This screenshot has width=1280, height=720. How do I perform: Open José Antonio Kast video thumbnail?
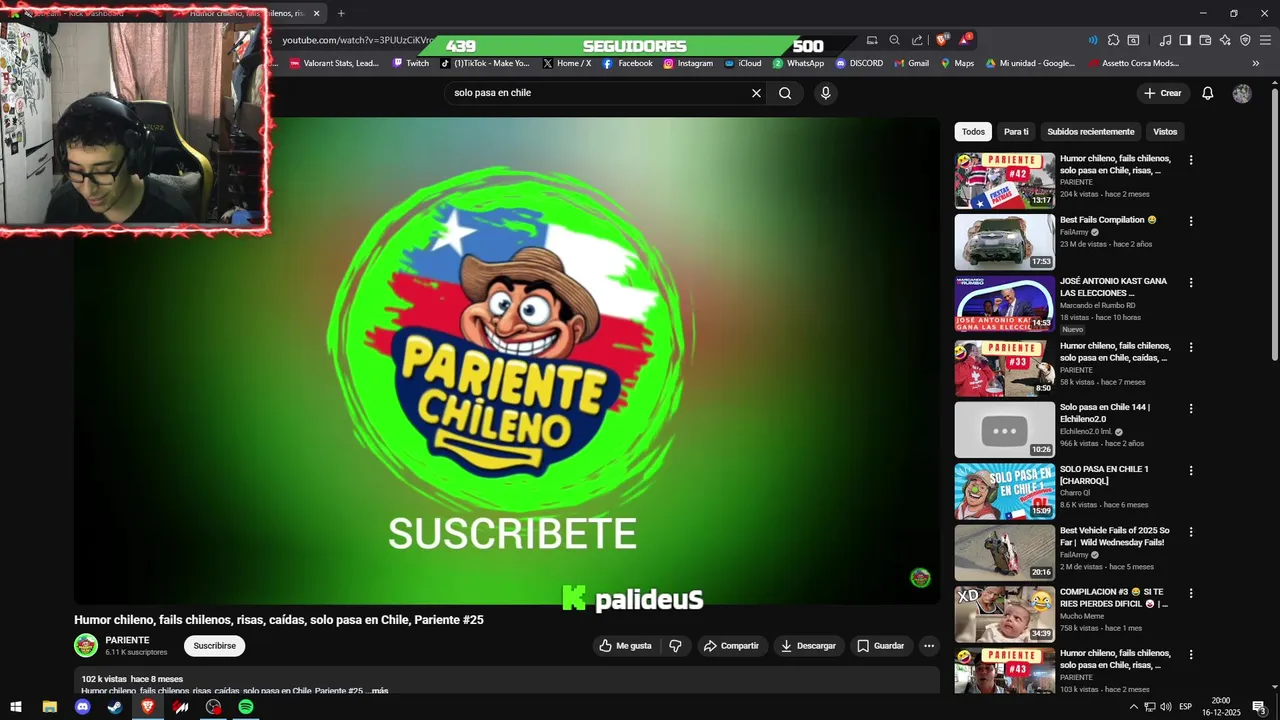[x=1004, y=304]
